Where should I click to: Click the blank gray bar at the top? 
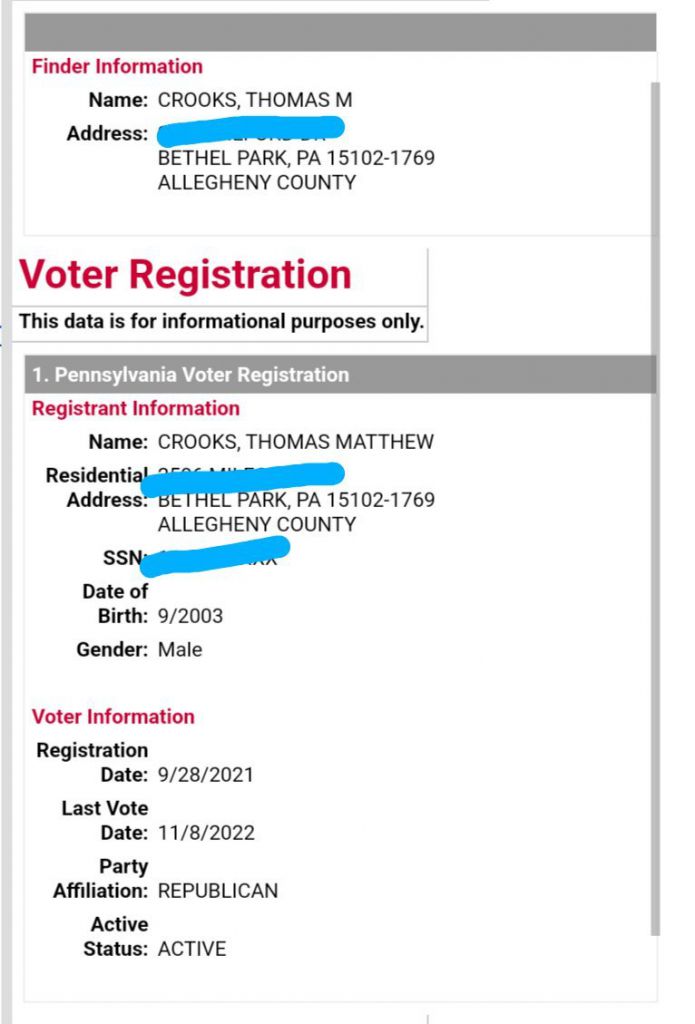pos(340,33)
